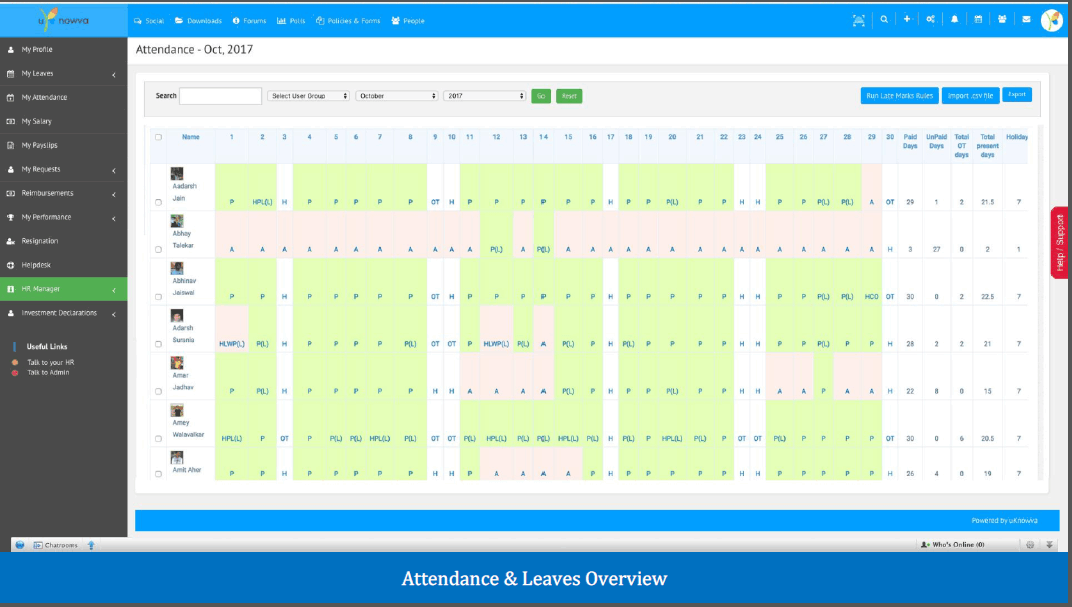Open the Social menu in top navigation

coord(149,21)
